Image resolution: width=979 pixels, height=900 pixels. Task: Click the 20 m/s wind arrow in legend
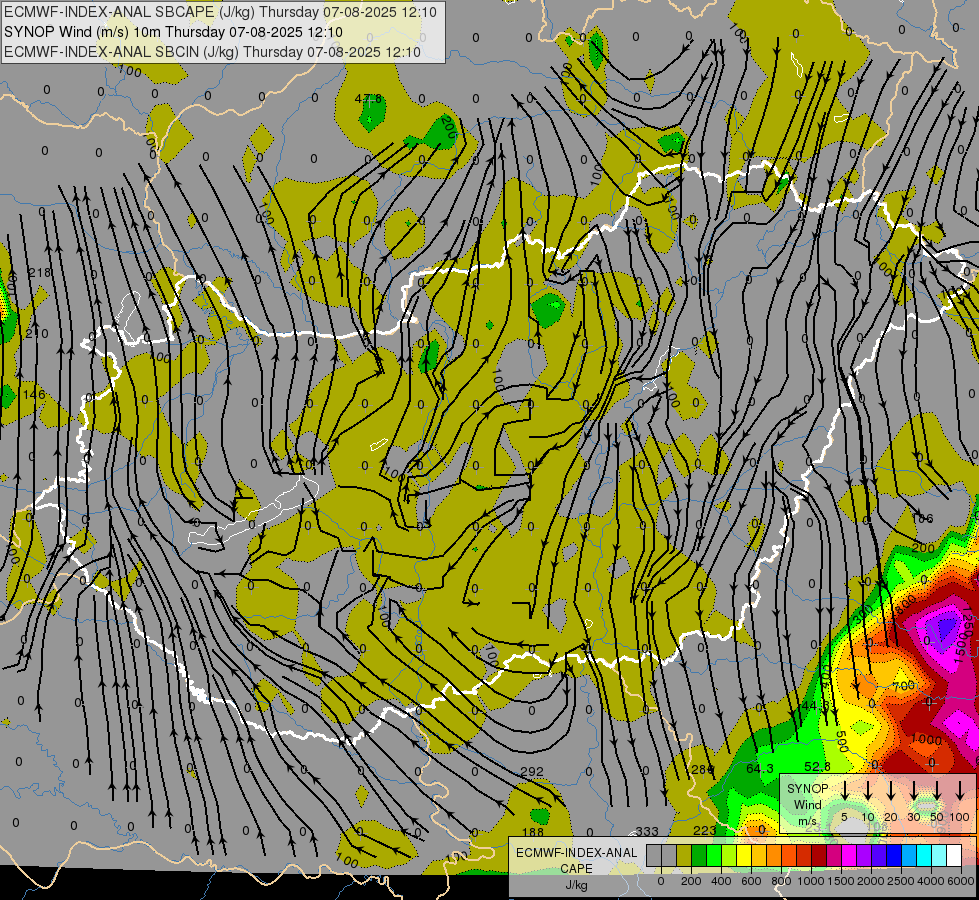coord(891,790)
